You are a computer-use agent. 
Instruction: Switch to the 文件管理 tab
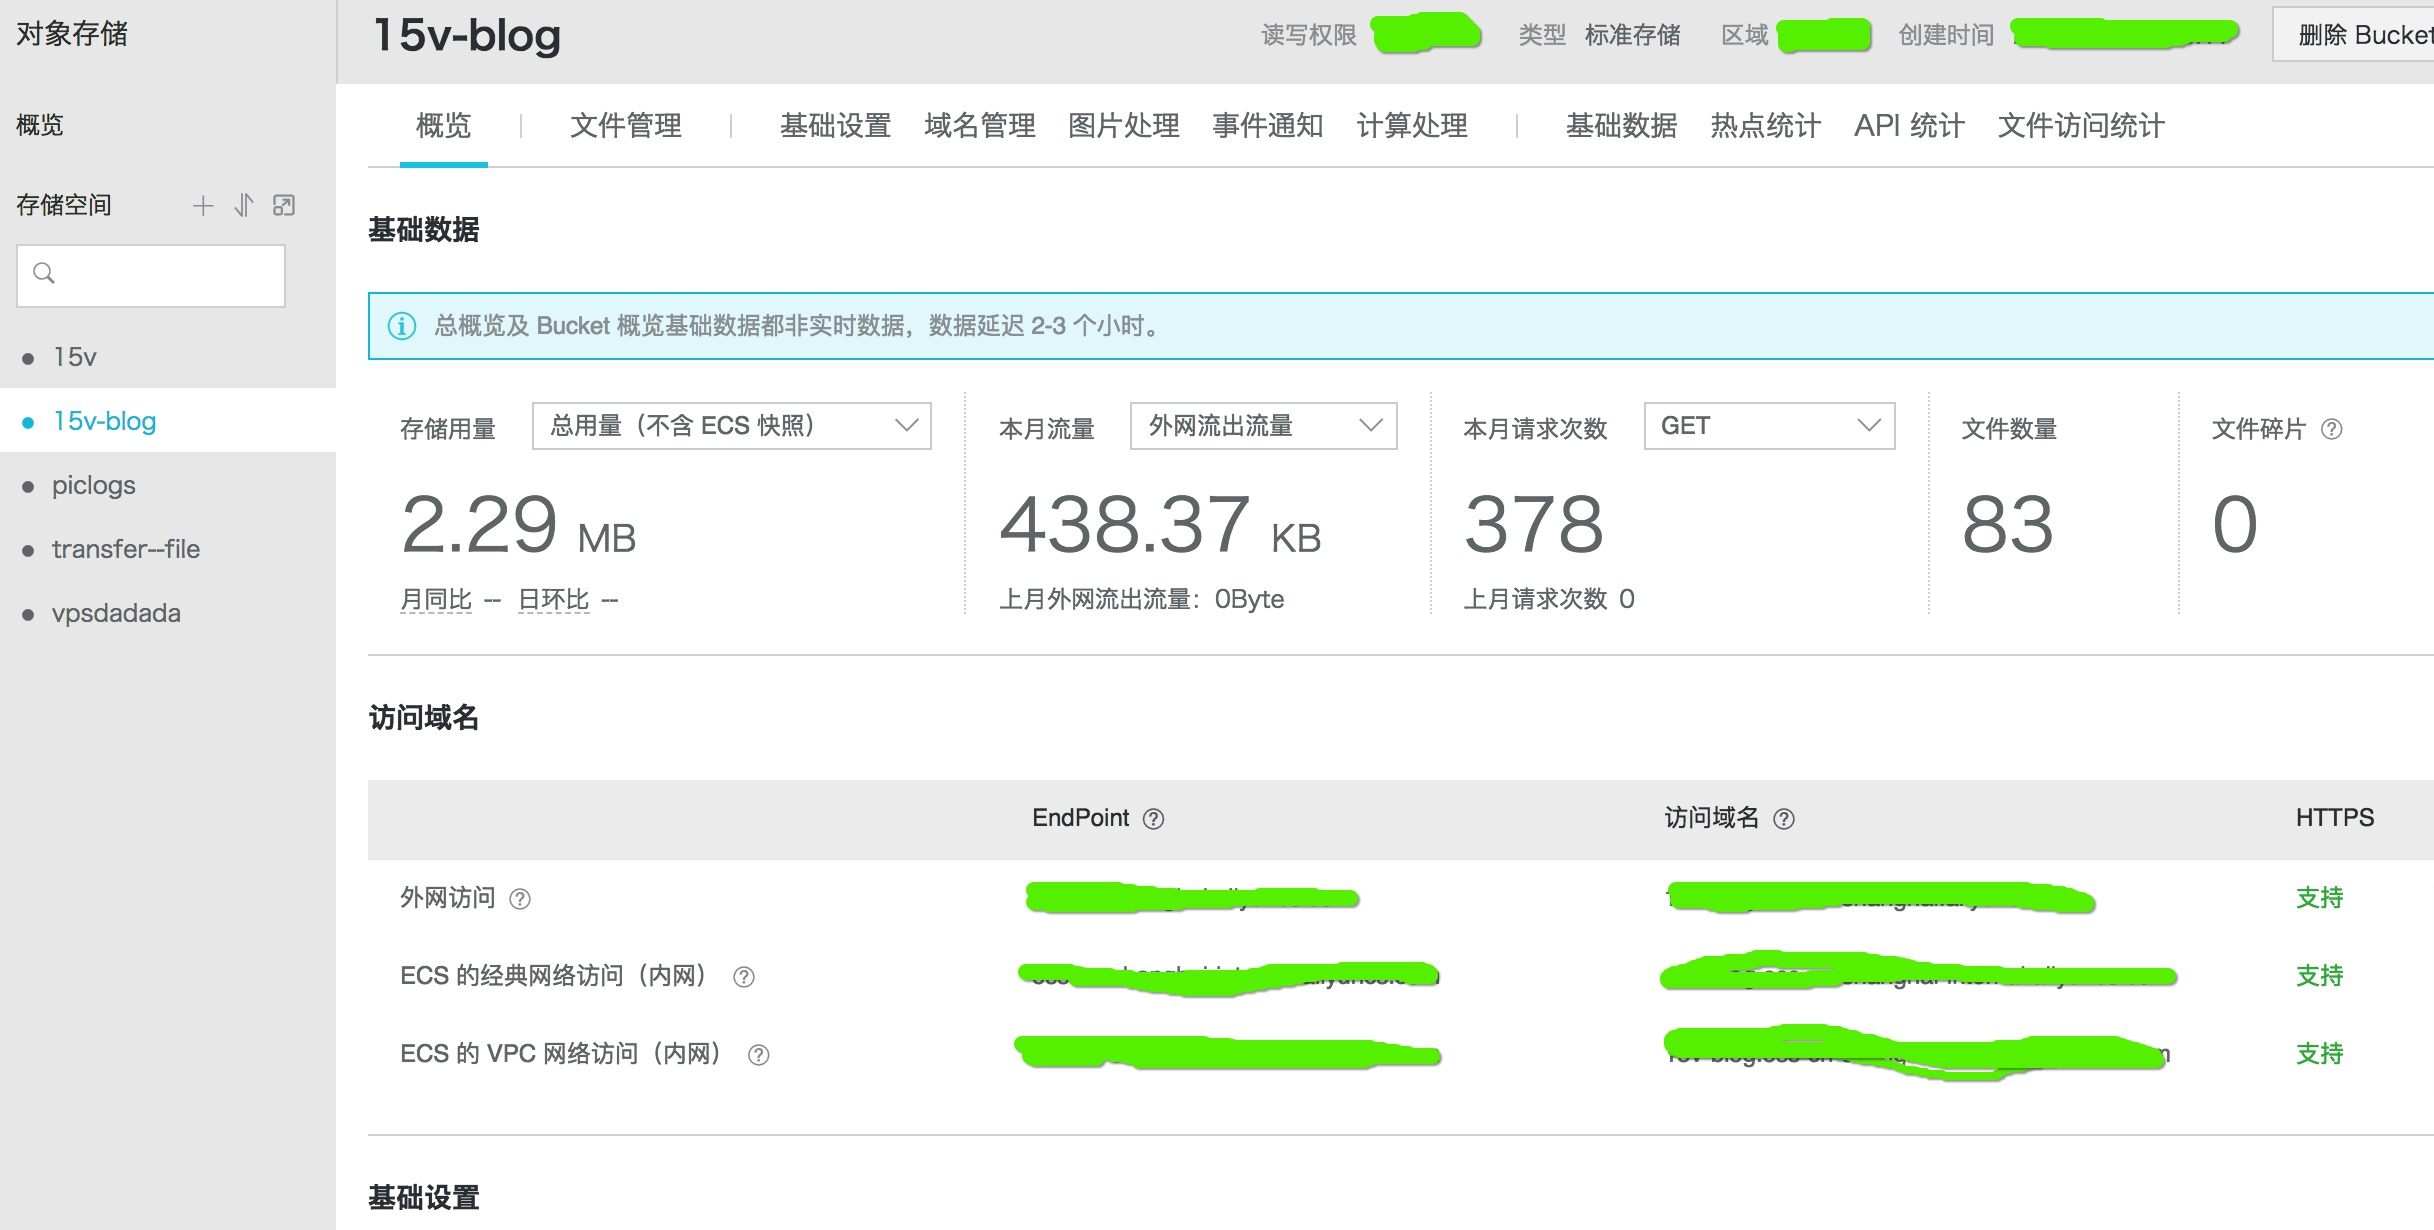pos(626,126)
